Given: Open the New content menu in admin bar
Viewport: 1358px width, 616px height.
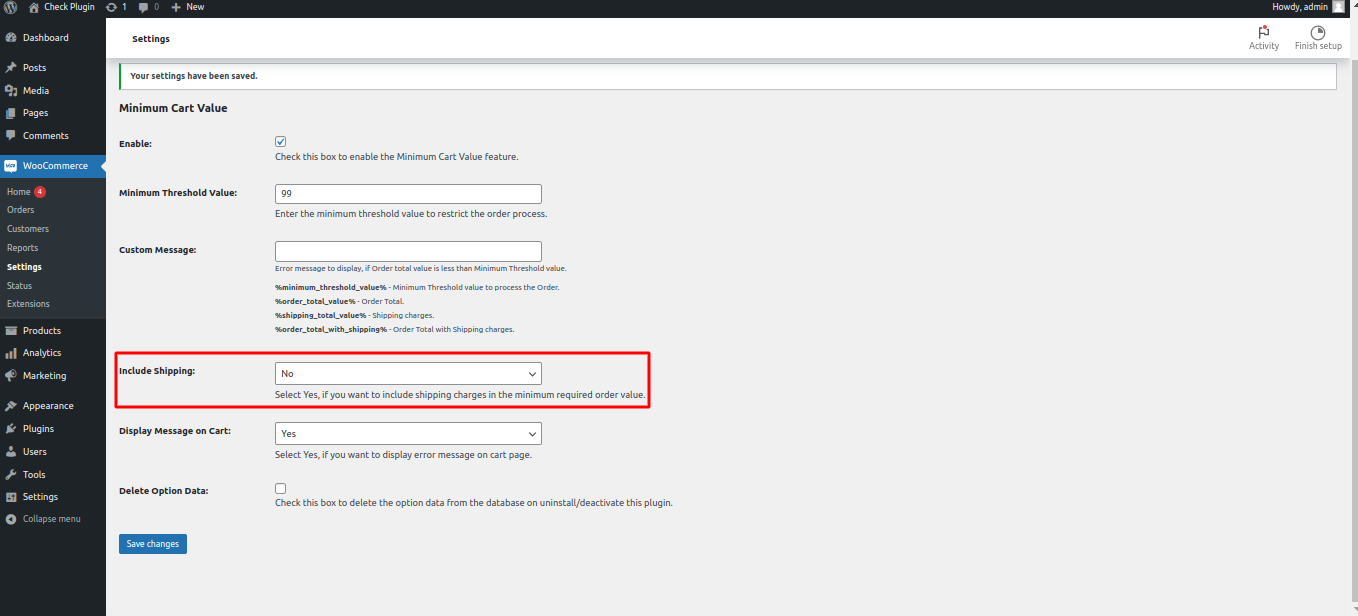Looking at the screenshot, I should click(187, 7).
